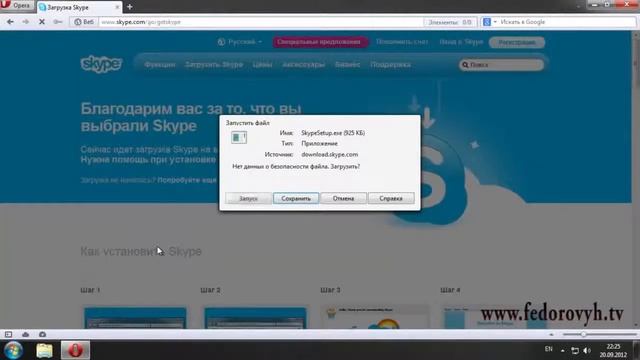The width and height of the screenshot is (640, 360).
Task: Click the Попробуйте еще раз link
Action: 187,180
